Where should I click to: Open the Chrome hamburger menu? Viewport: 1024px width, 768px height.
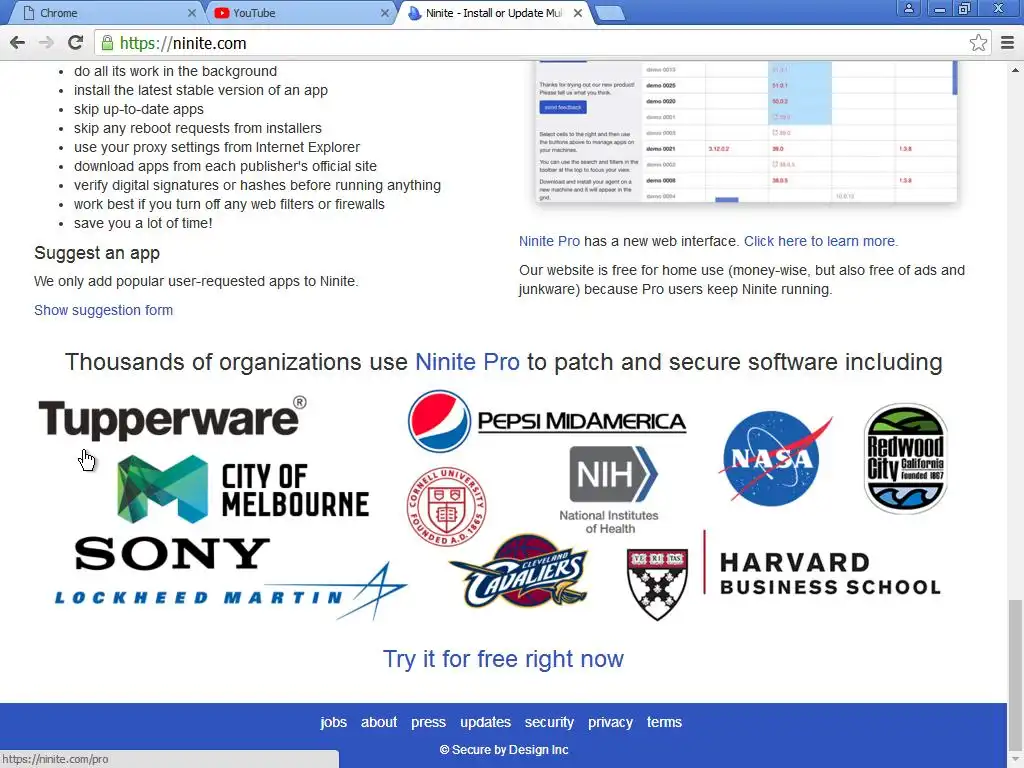[x=1007, y=43]
